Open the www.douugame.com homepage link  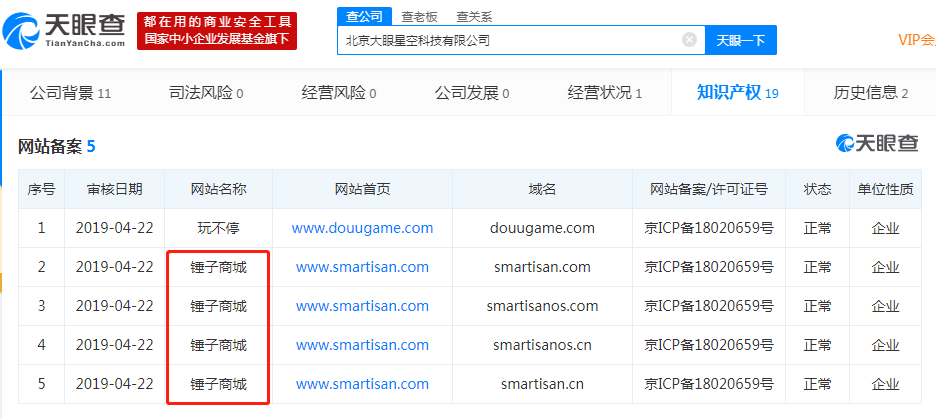(362, 228)
